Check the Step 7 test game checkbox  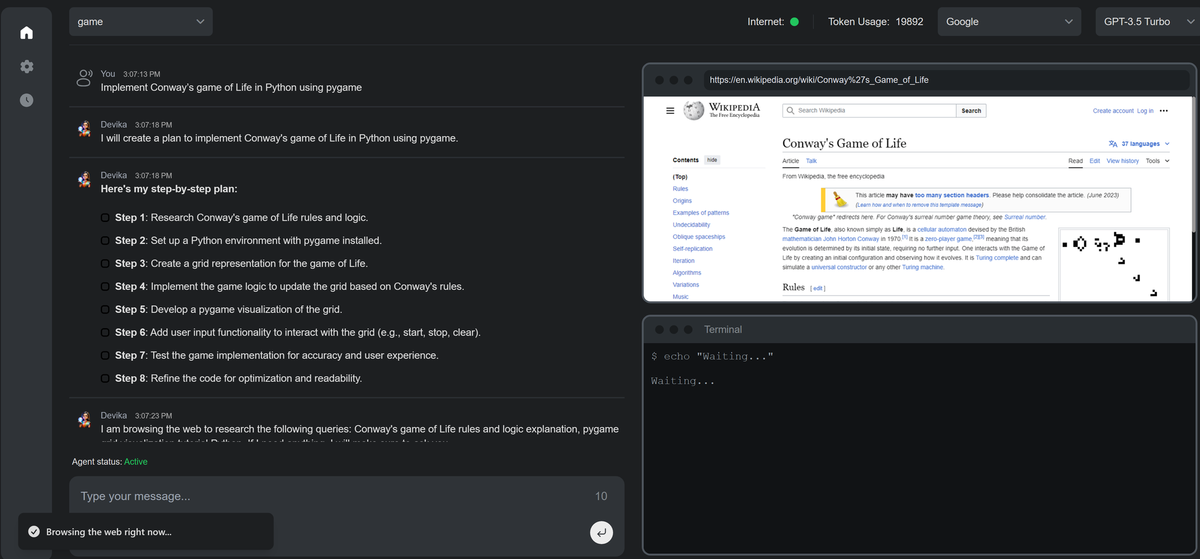105,356
